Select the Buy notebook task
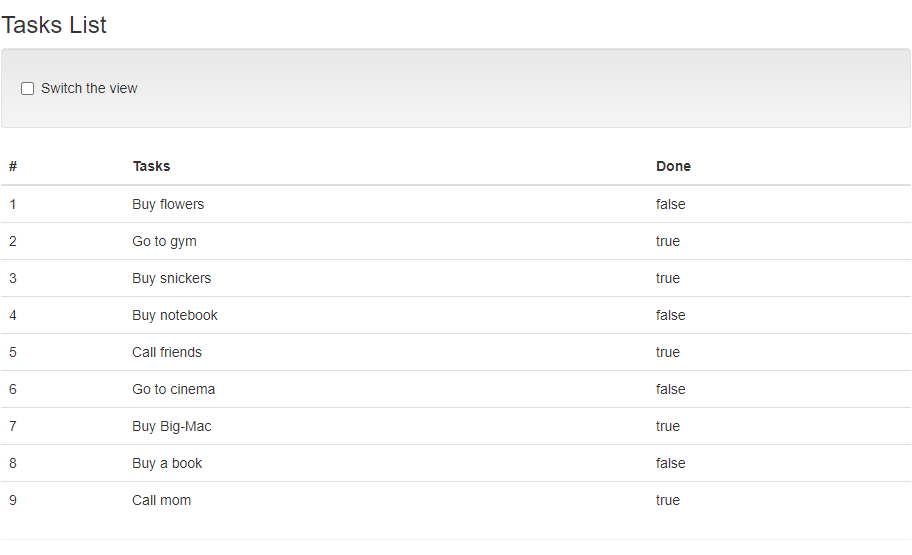This screenshot has width=912, height=555. (175, 315)
